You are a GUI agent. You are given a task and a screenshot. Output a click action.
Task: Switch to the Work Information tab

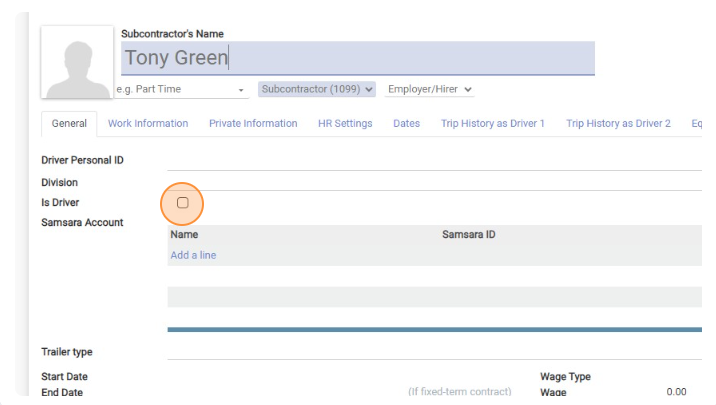(148, 124)
